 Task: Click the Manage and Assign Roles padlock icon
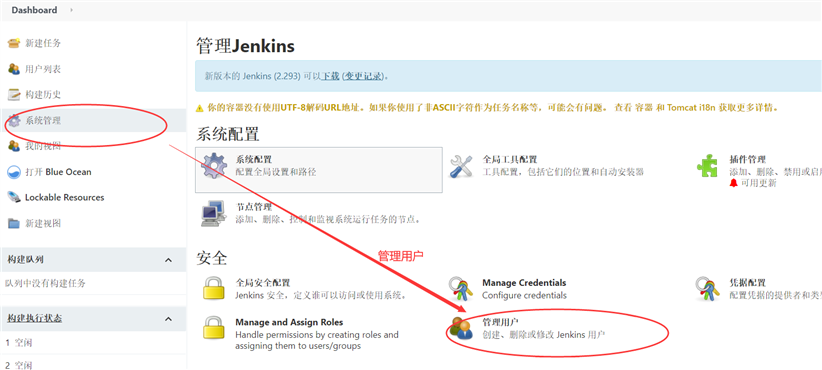pos(214,328)
